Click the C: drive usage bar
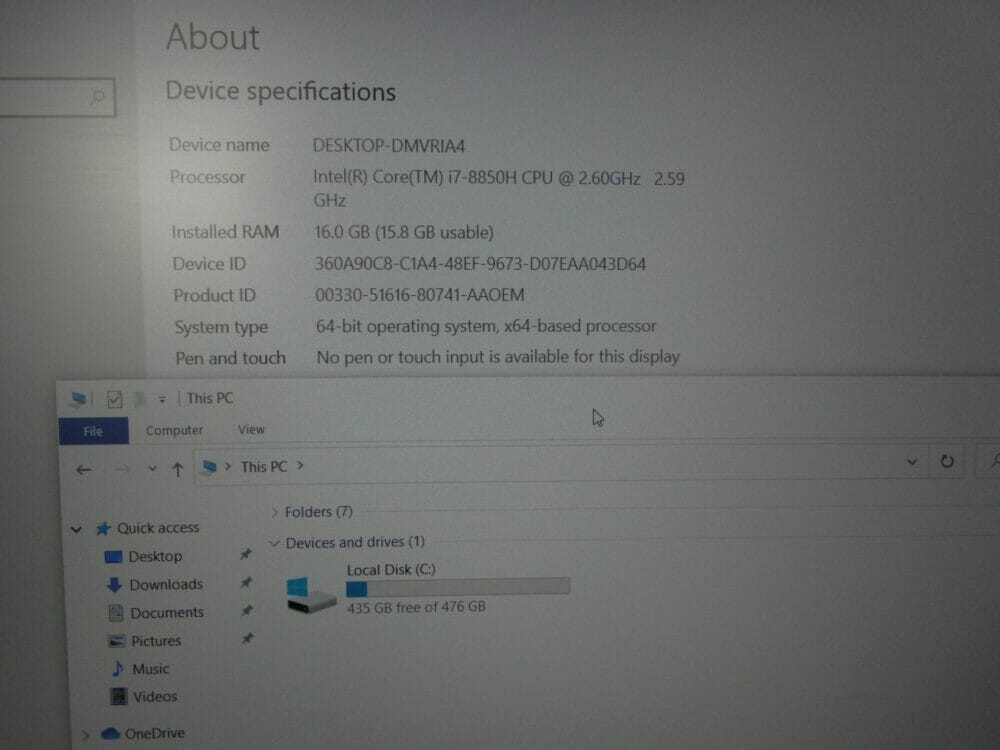 point(458,586)
